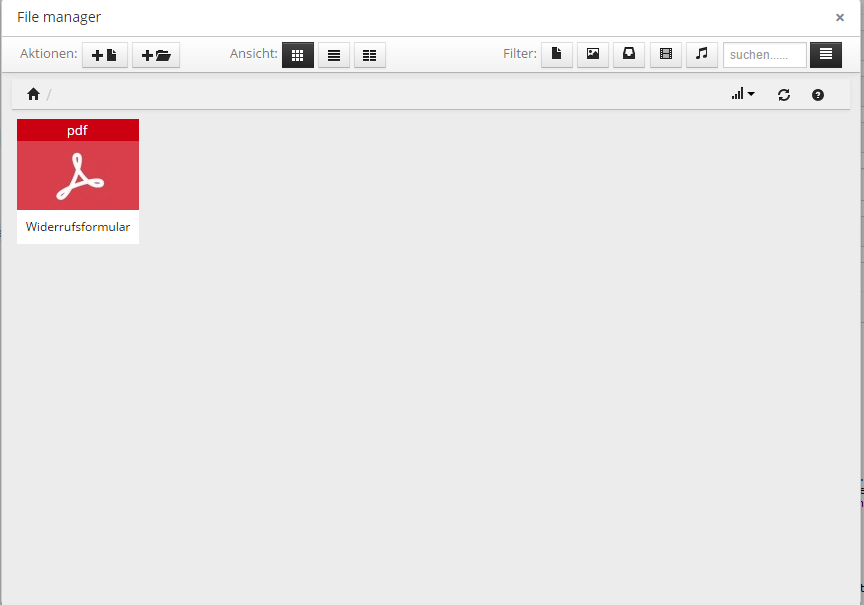Show all files filter button

pos(826,55)
